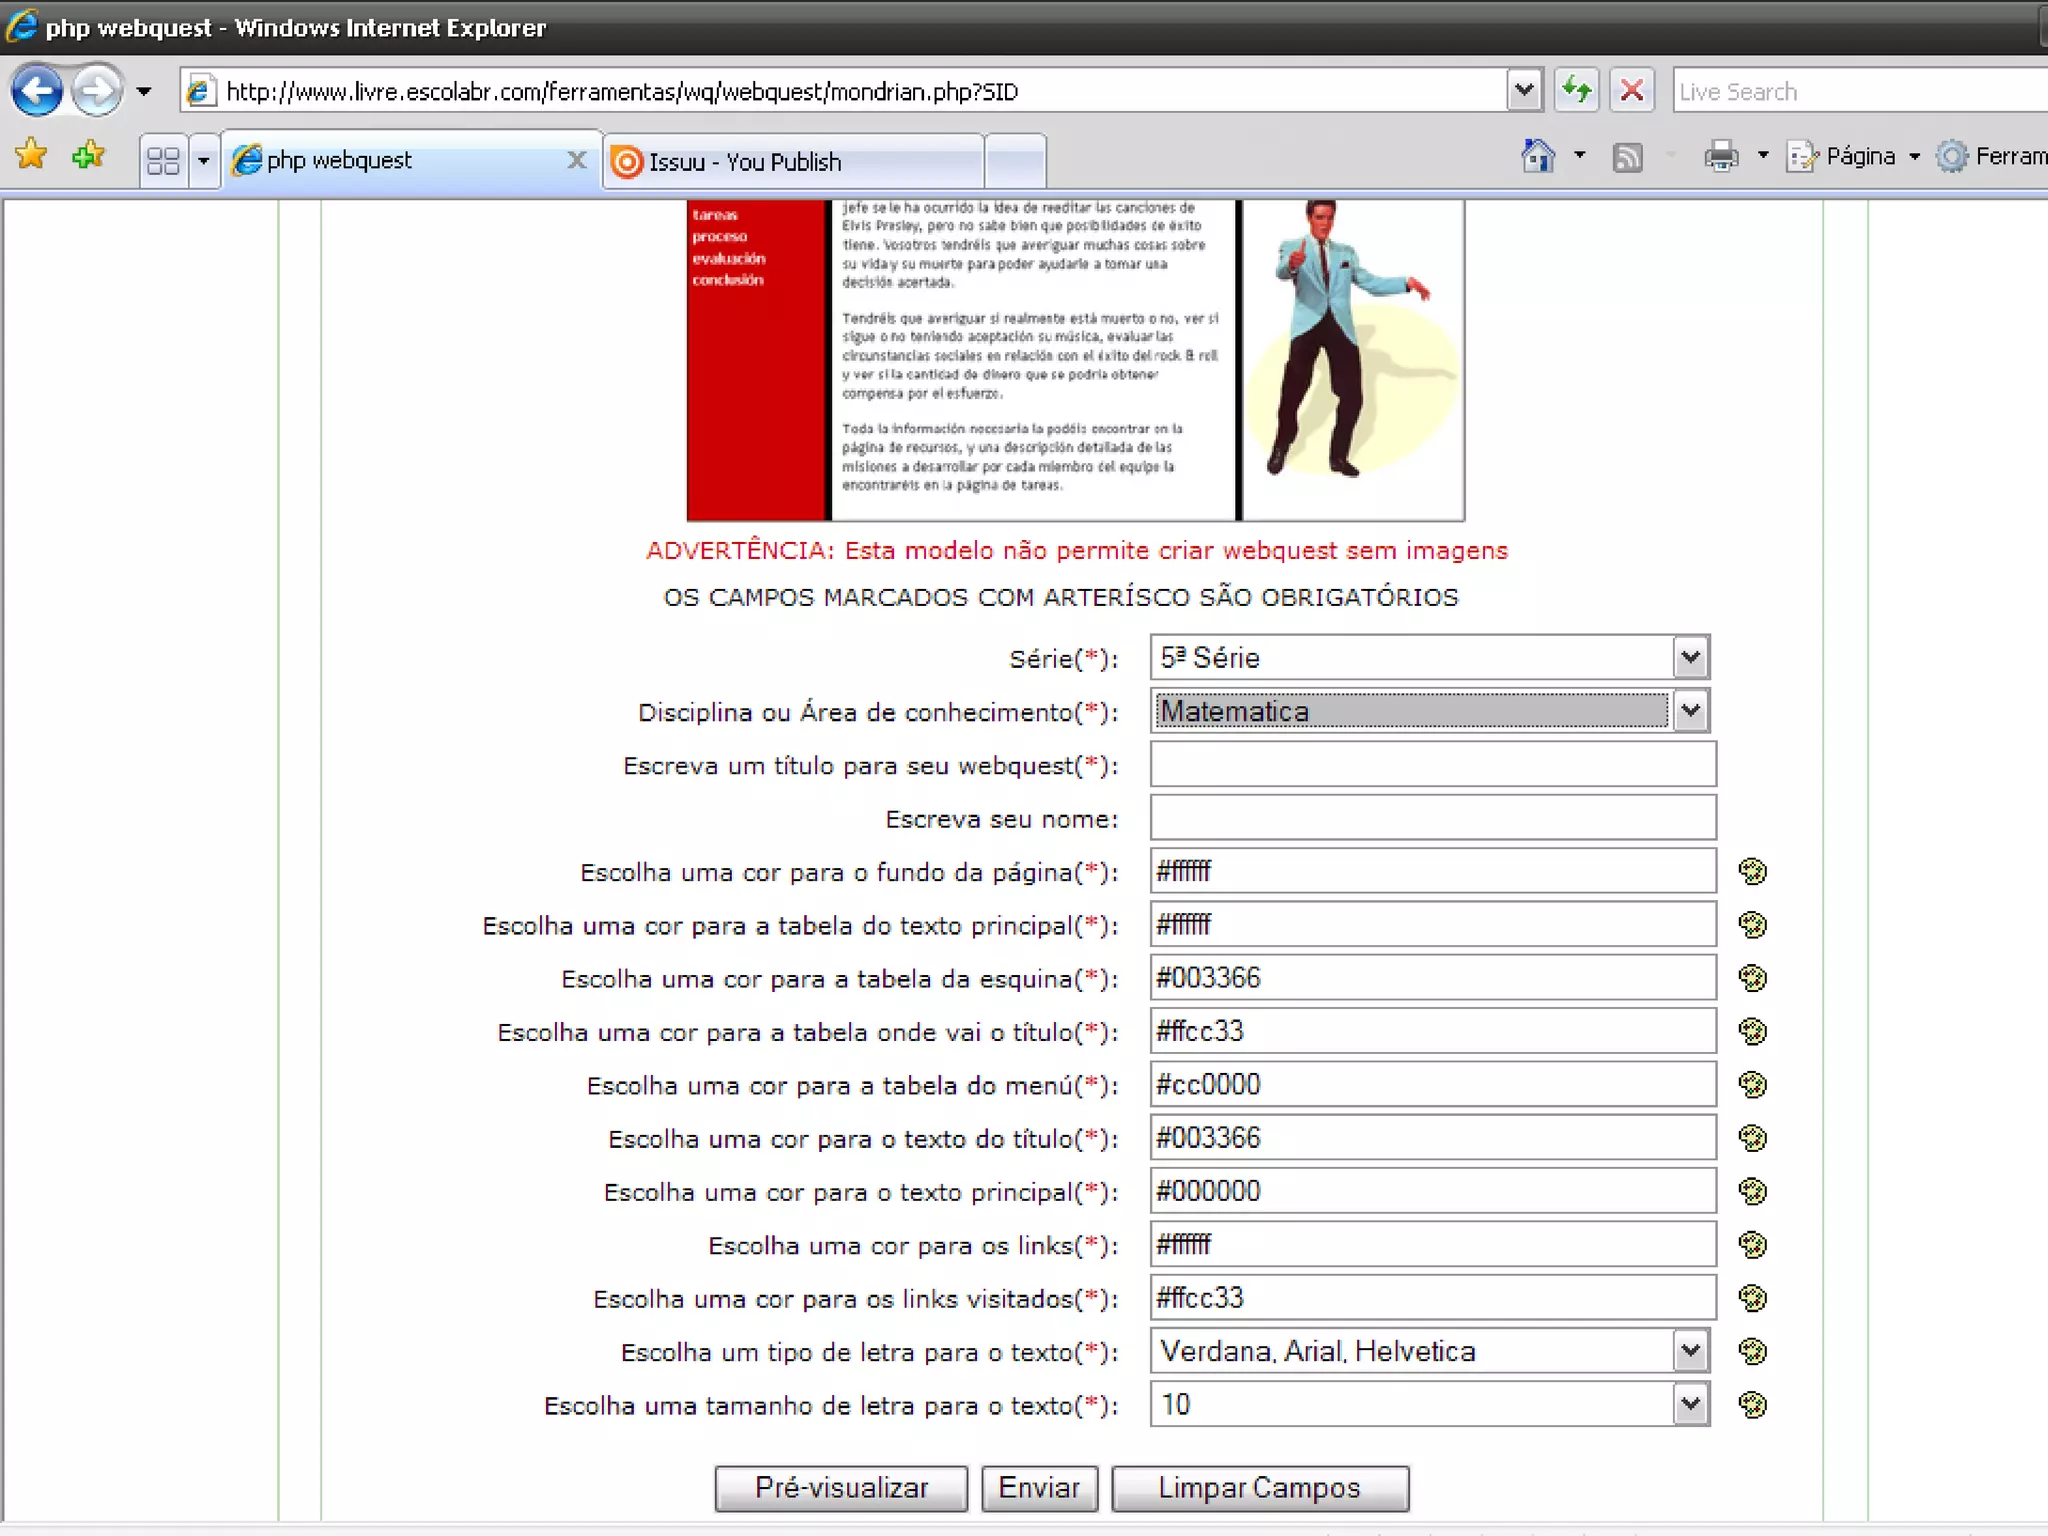The width and height of the screenshot is (2048, 1536).
Task: Open the Quick Tabs grid icon
Action: [x=163, y=160]
